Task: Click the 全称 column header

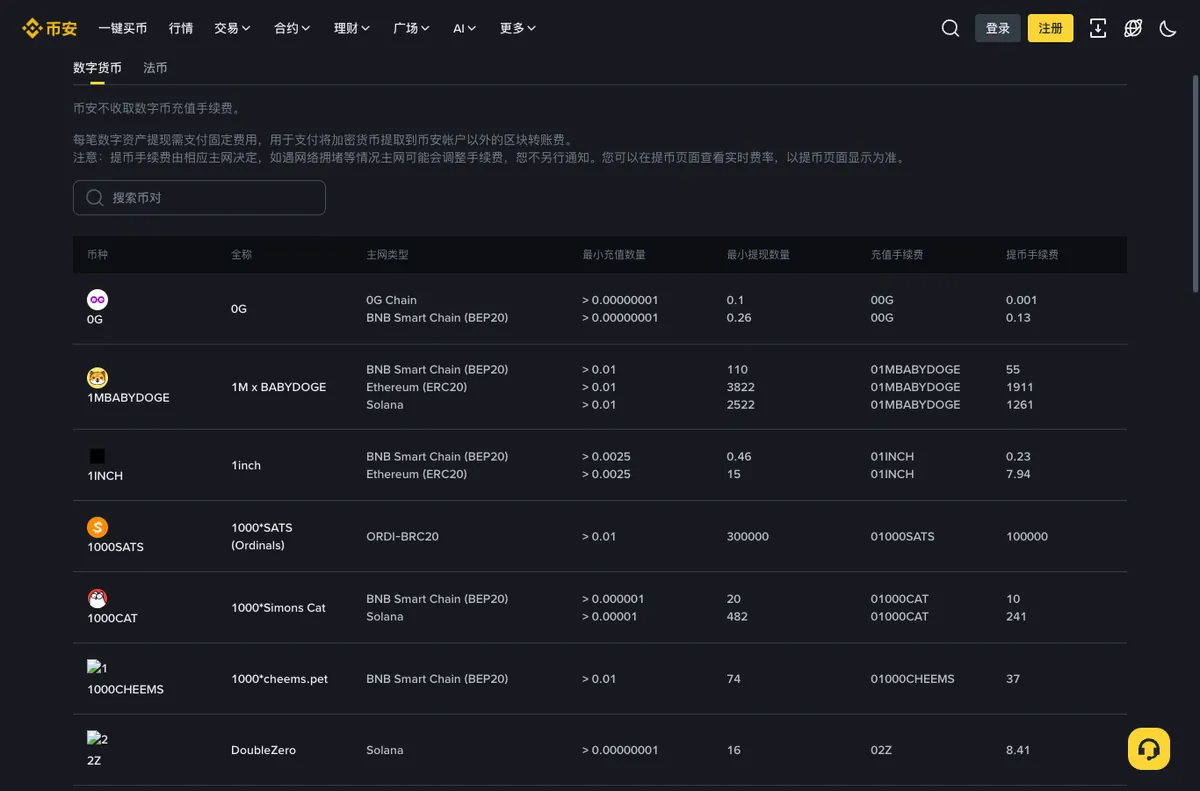Action: coord(241,255)
